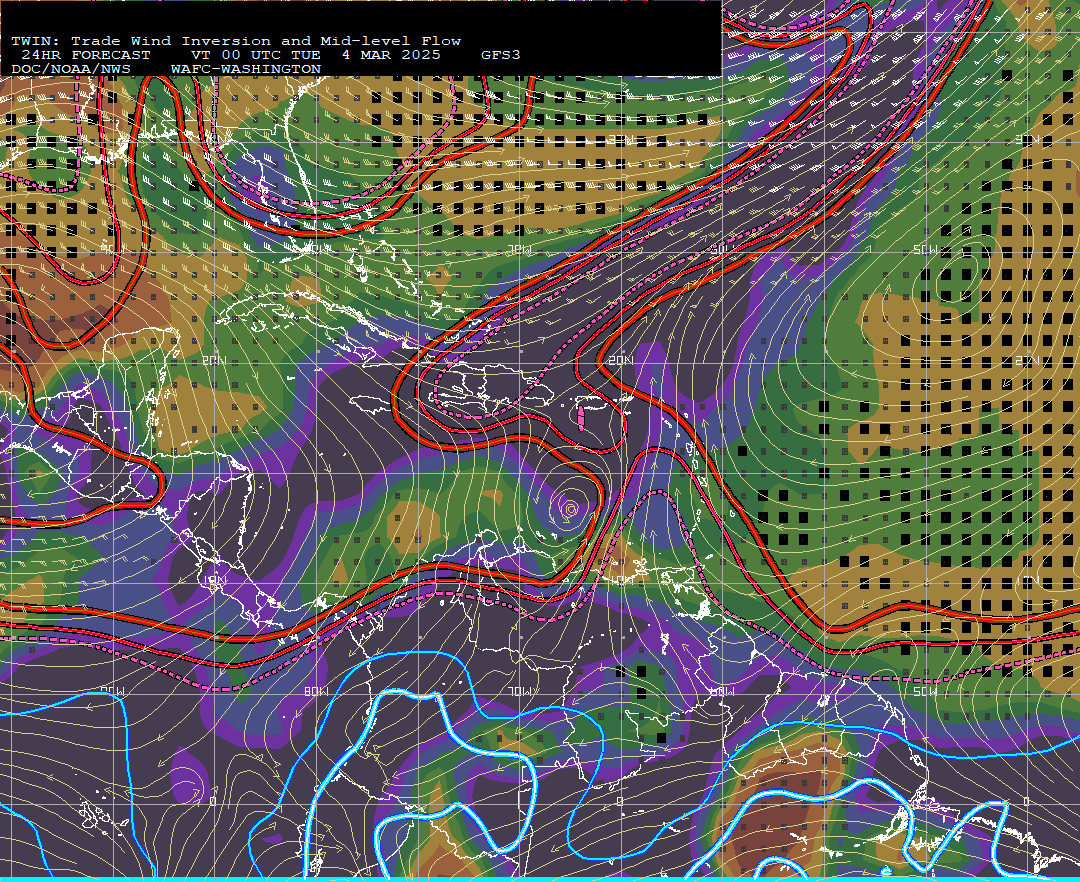Click the concentric-circle circulation center north of Venezuela
Image resolution: width=1080 pixels, height=882 pixels.
(570, 509)
